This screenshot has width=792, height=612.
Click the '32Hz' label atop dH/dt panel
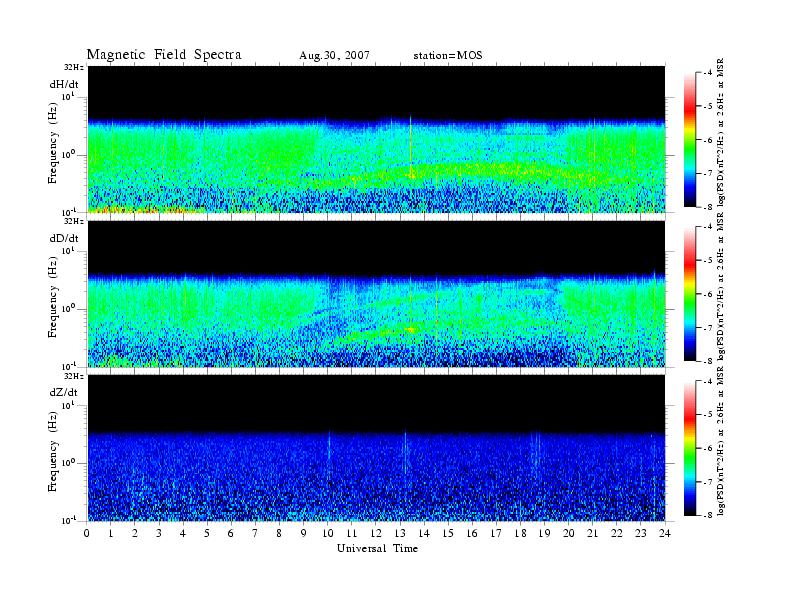point(74,67)
